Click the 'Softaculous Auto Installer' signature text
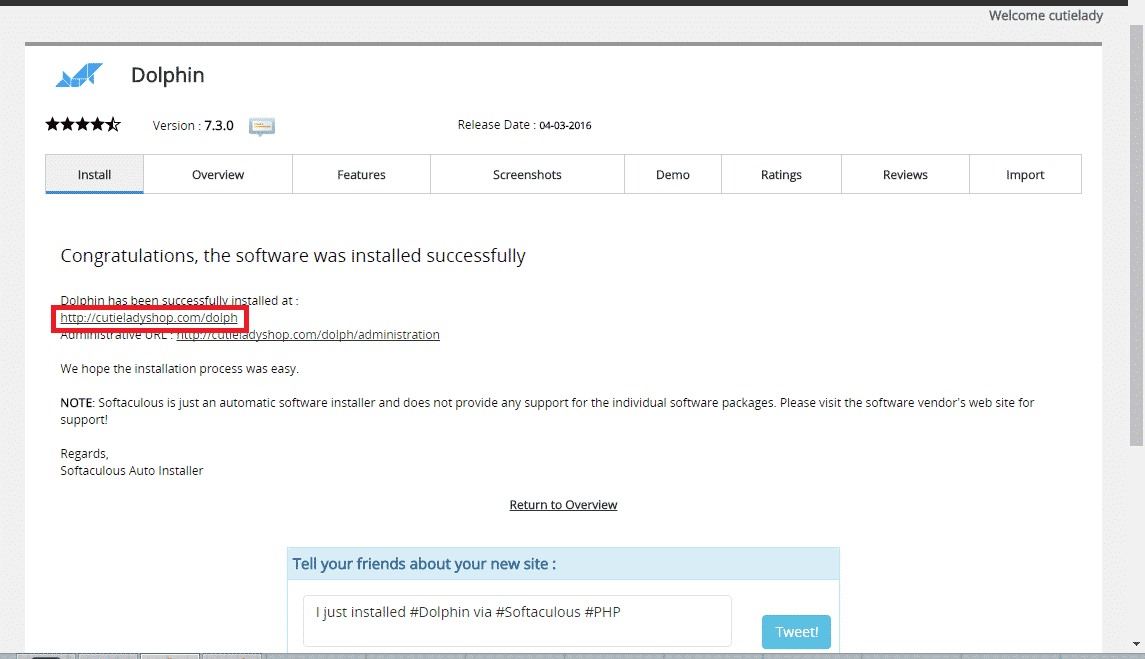Screen dimensions: 1145x659 131,471
